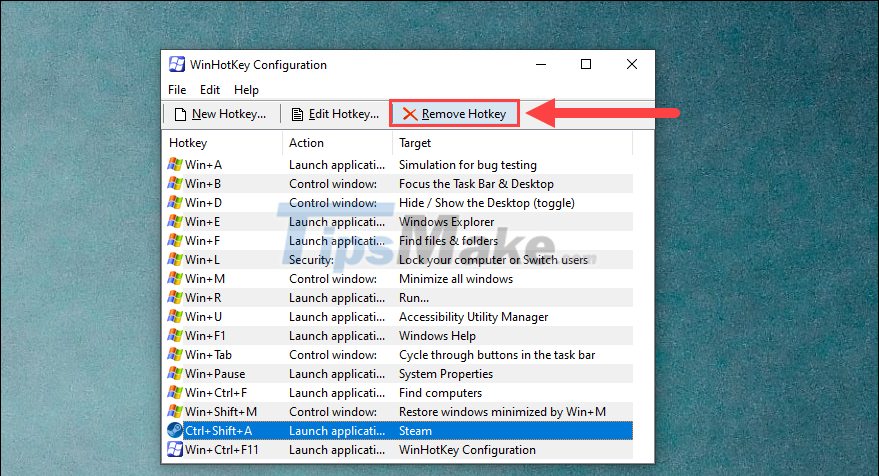Click the Windows flag icon beside Win+M
Viewport: 879px width, 476px height.
pyautogui.click(x=175, y=279)
